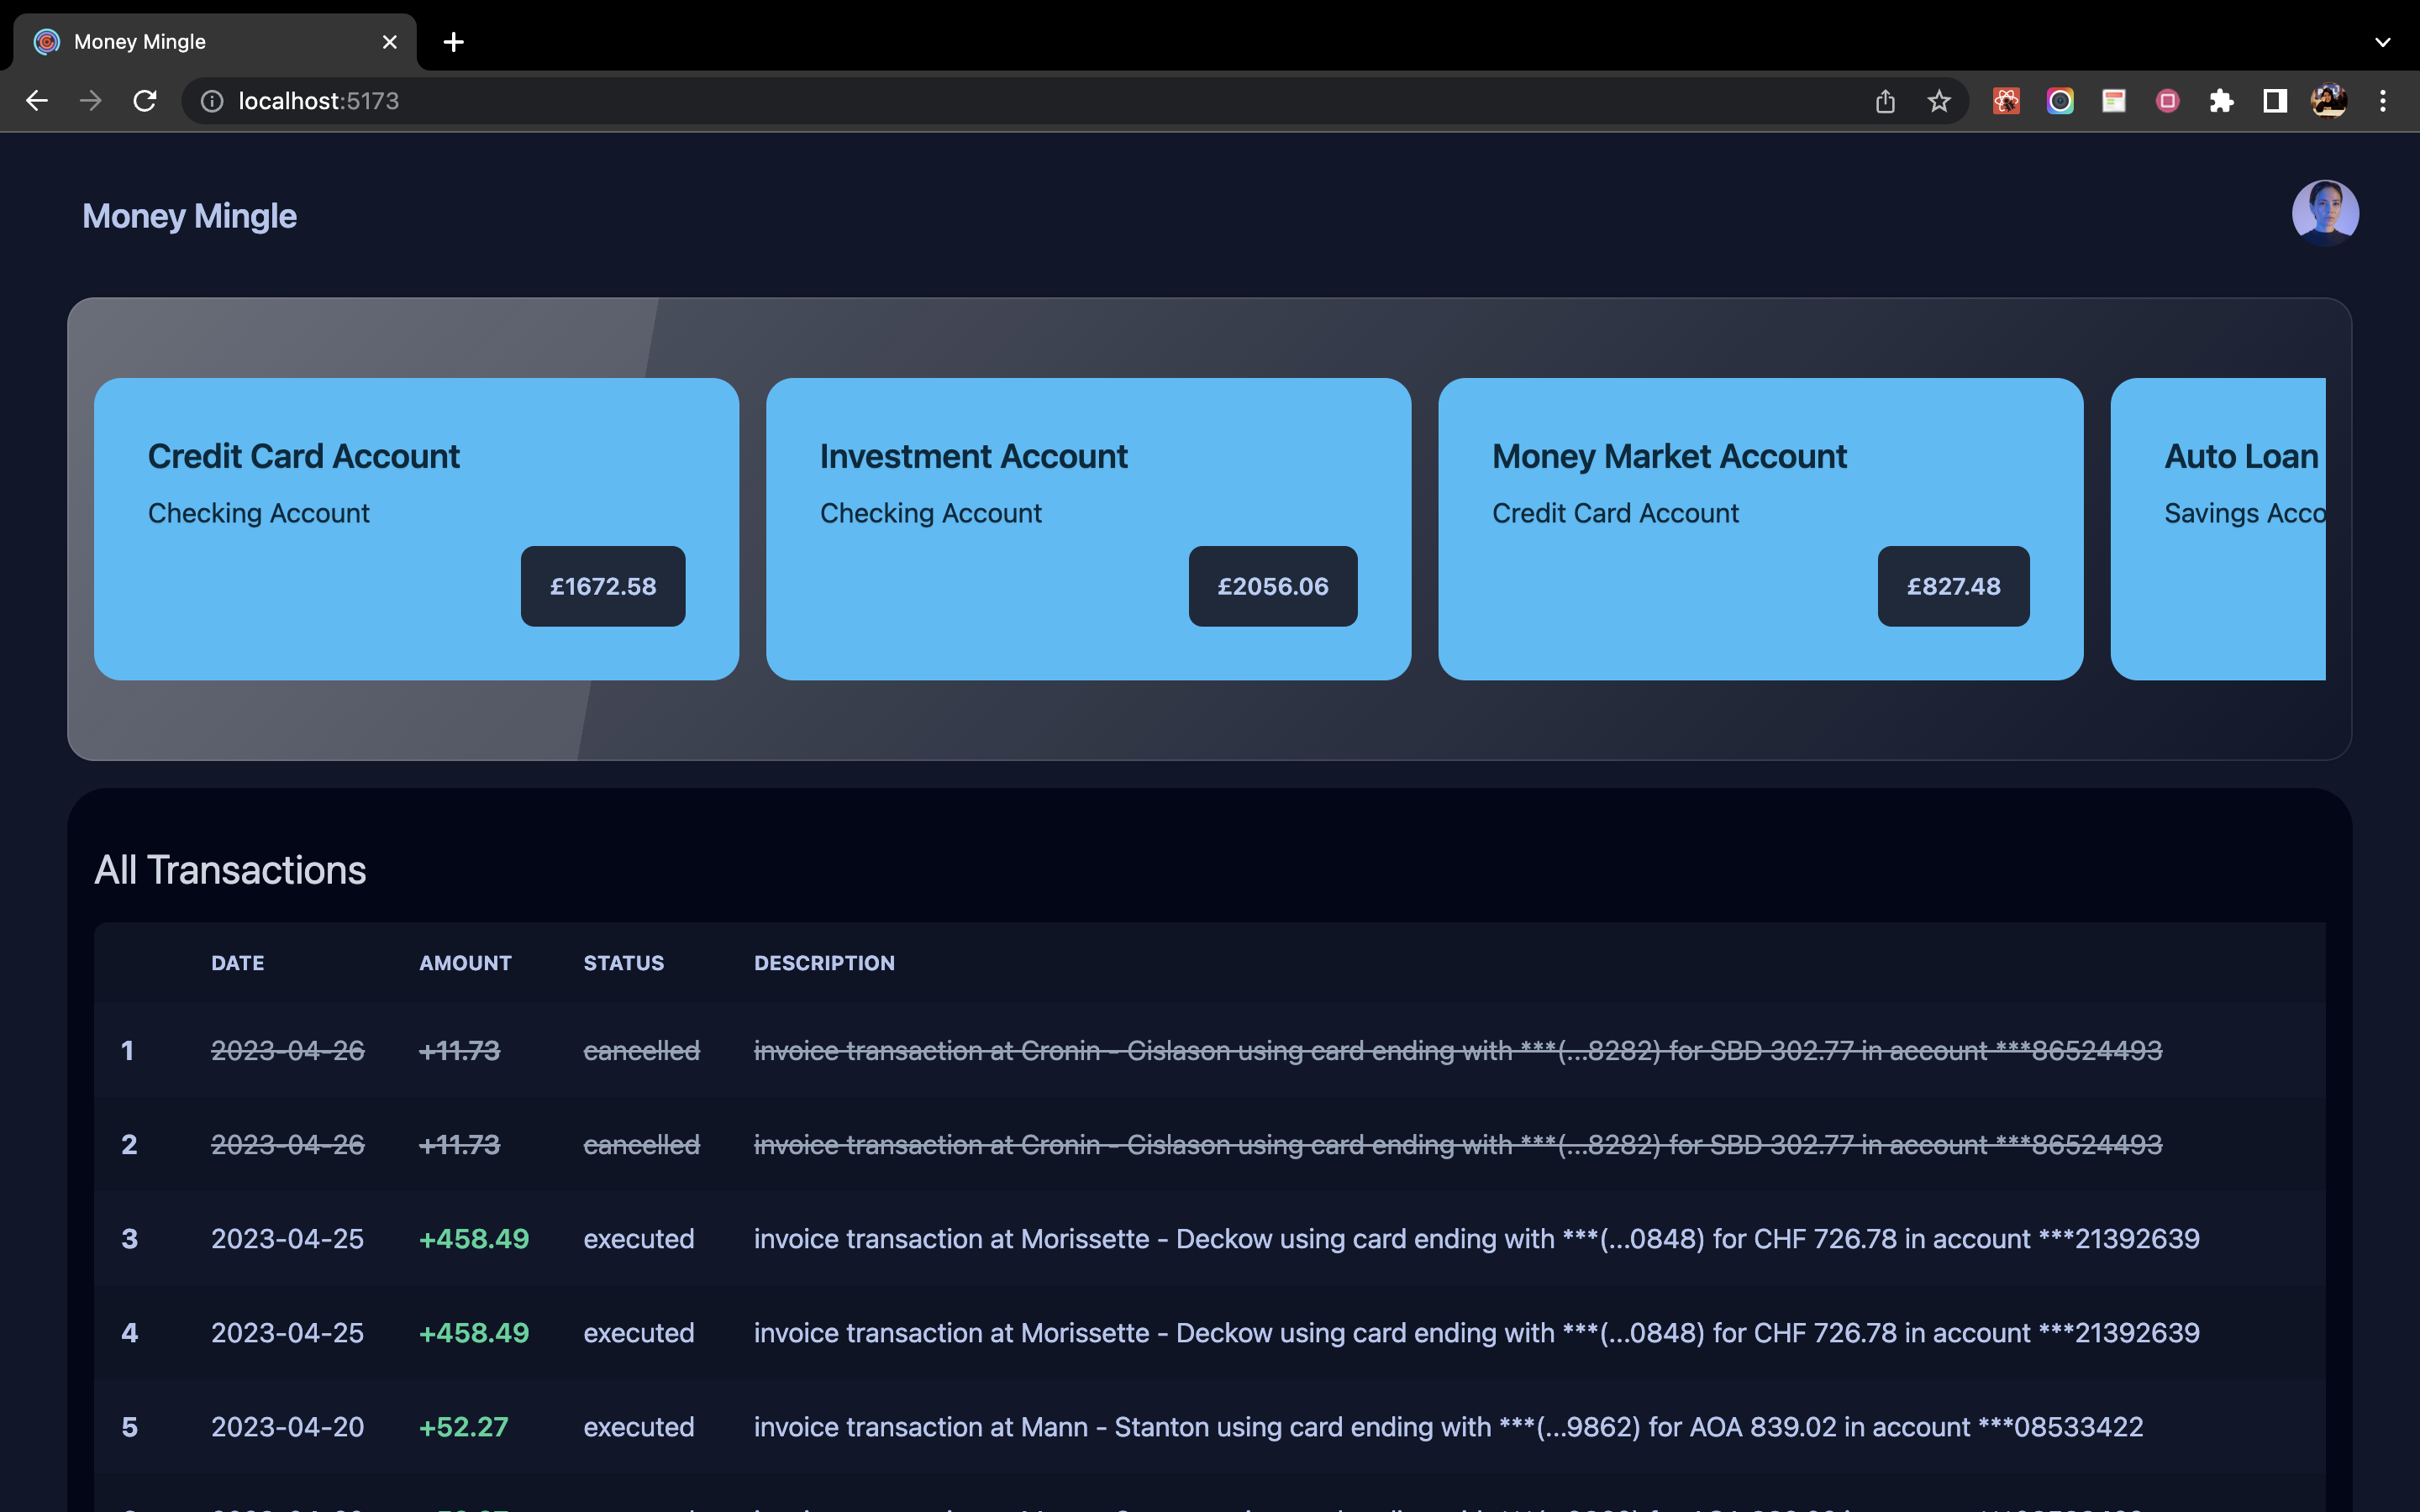Click the browser back arrow
Image resolution: width=2420 pixels, height=1512 pixels.
click(x=37, y=101)
